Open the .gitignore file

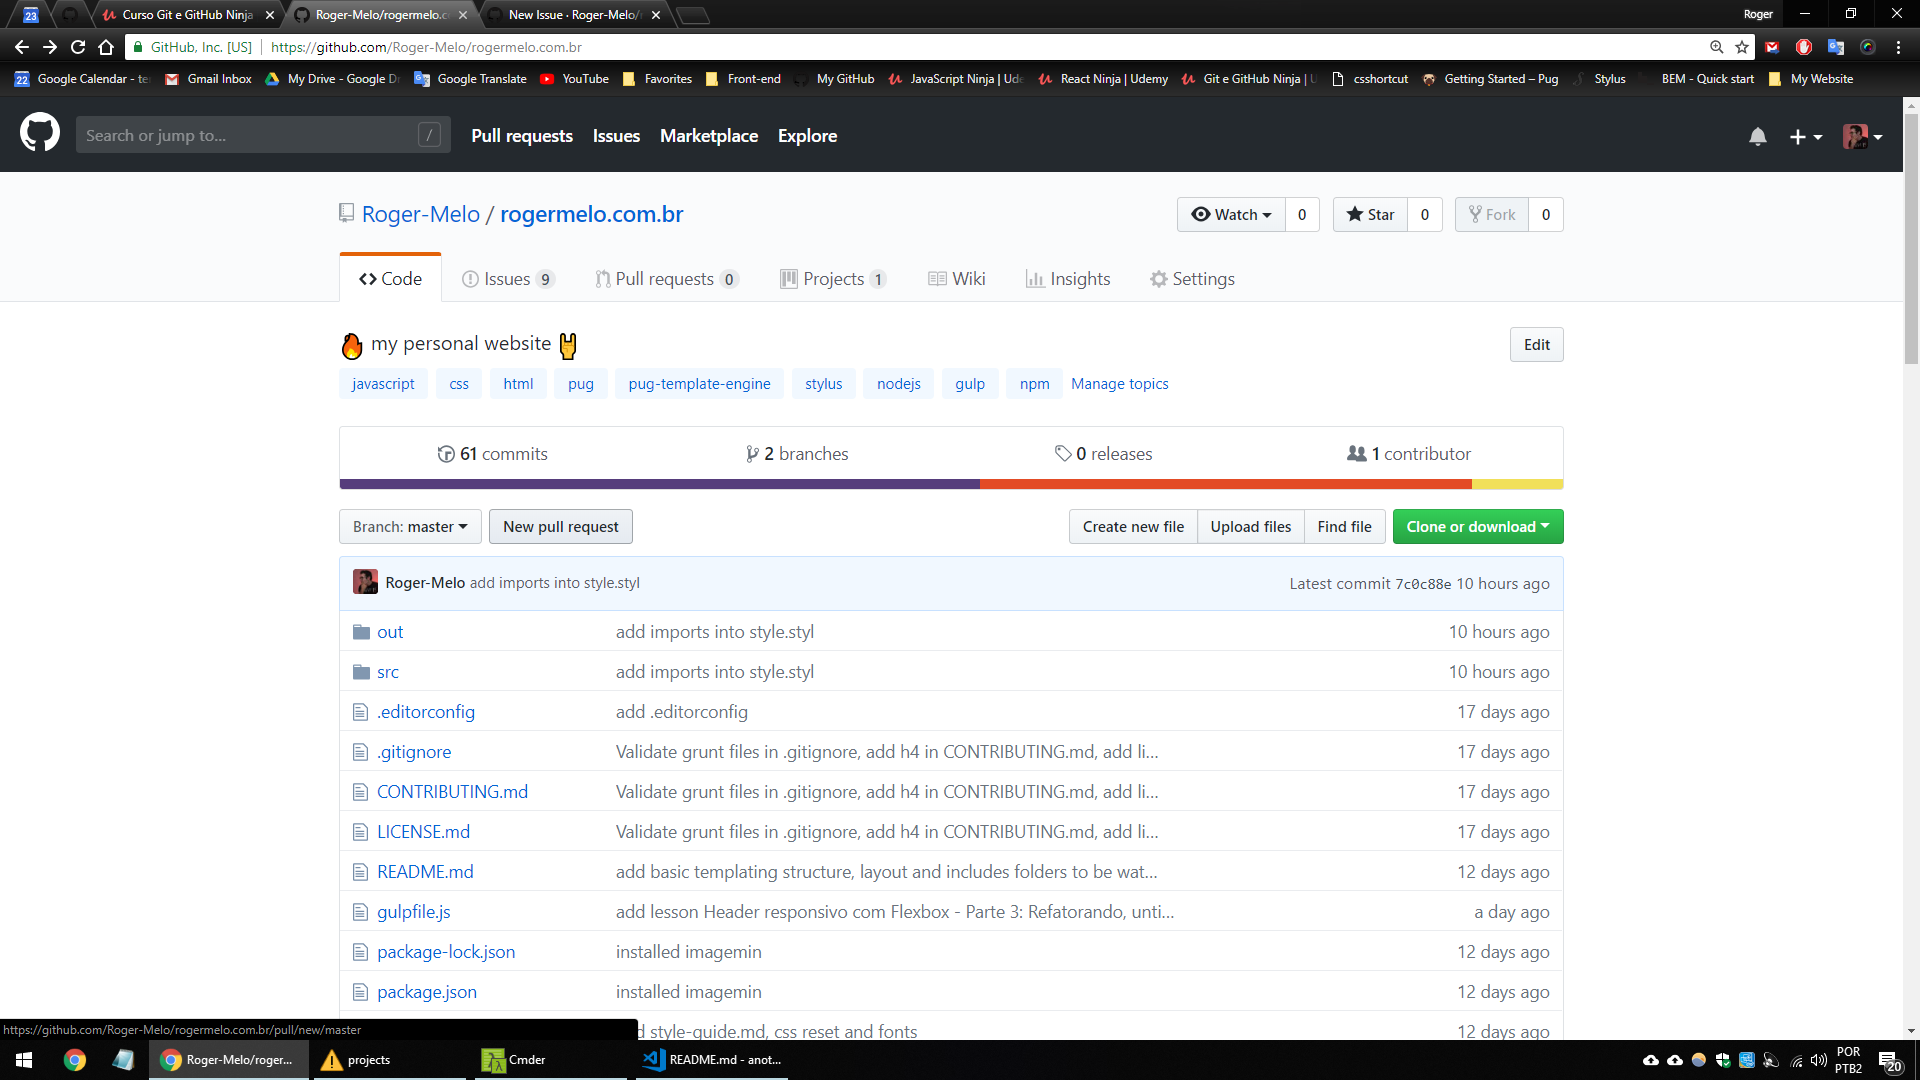[414, 752]
